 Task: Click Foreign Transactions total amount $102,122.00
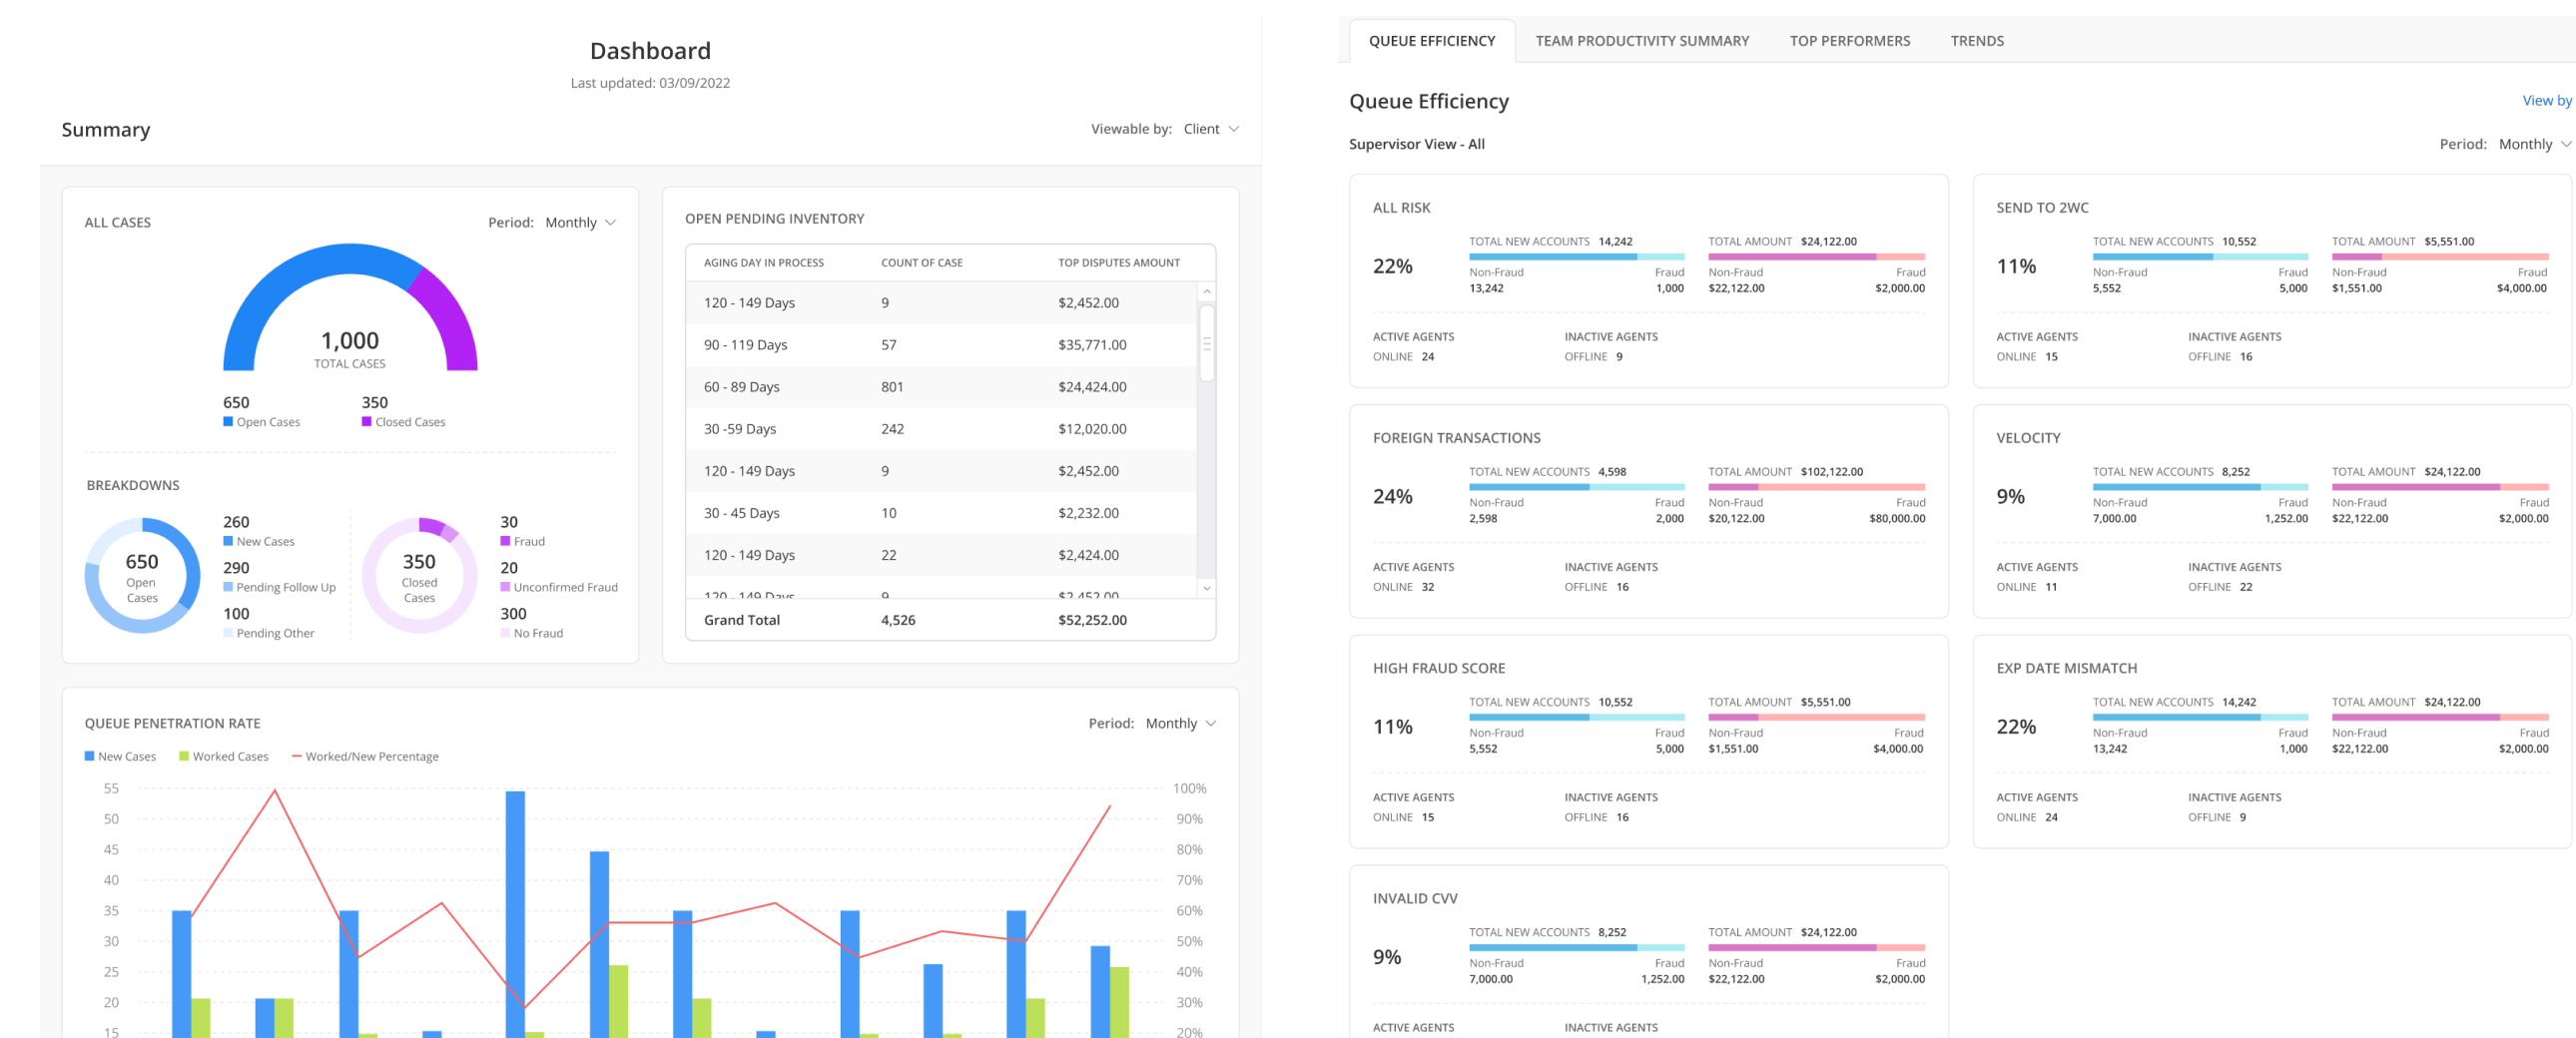(x=1831, y=472)
